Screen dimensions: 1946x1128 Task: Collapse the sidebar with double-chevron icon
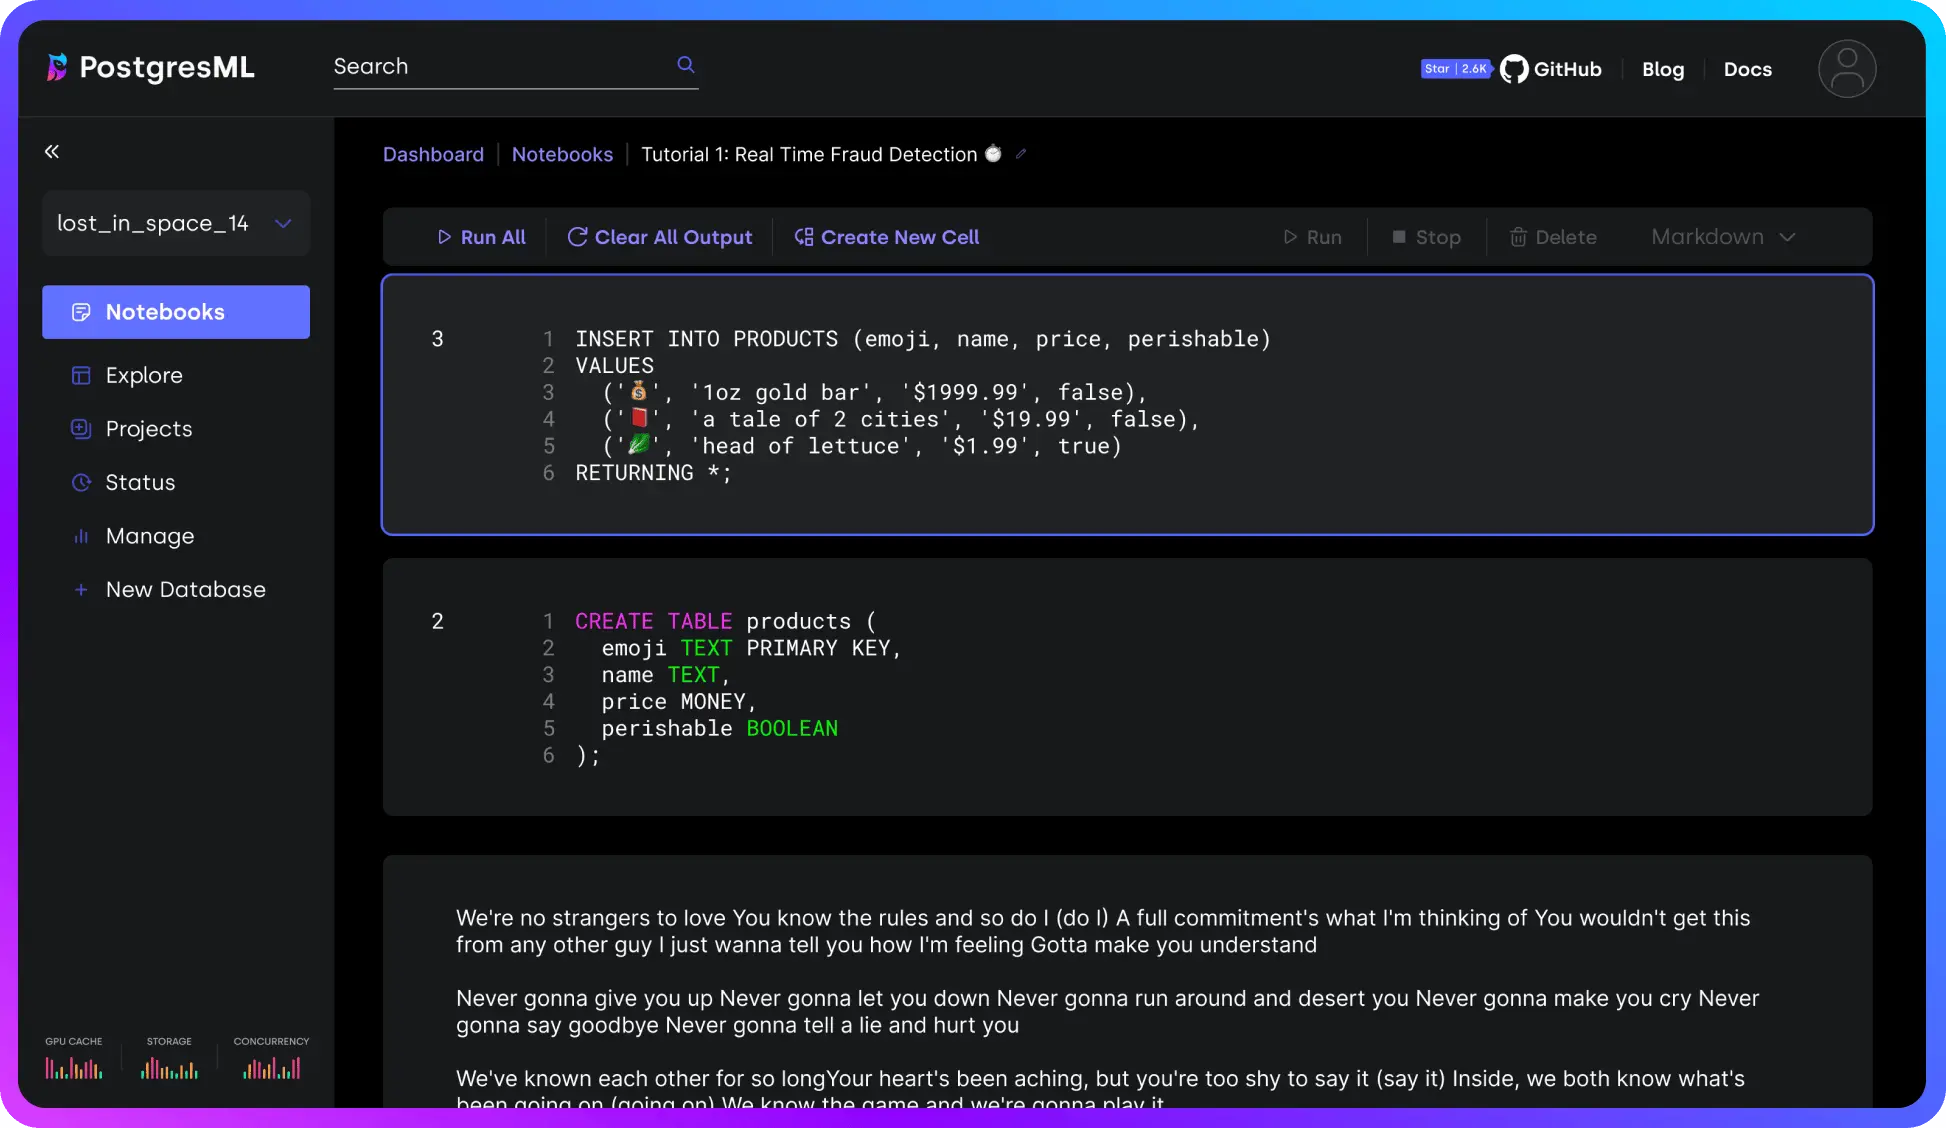pyautogui.click(x=52, y=151)
